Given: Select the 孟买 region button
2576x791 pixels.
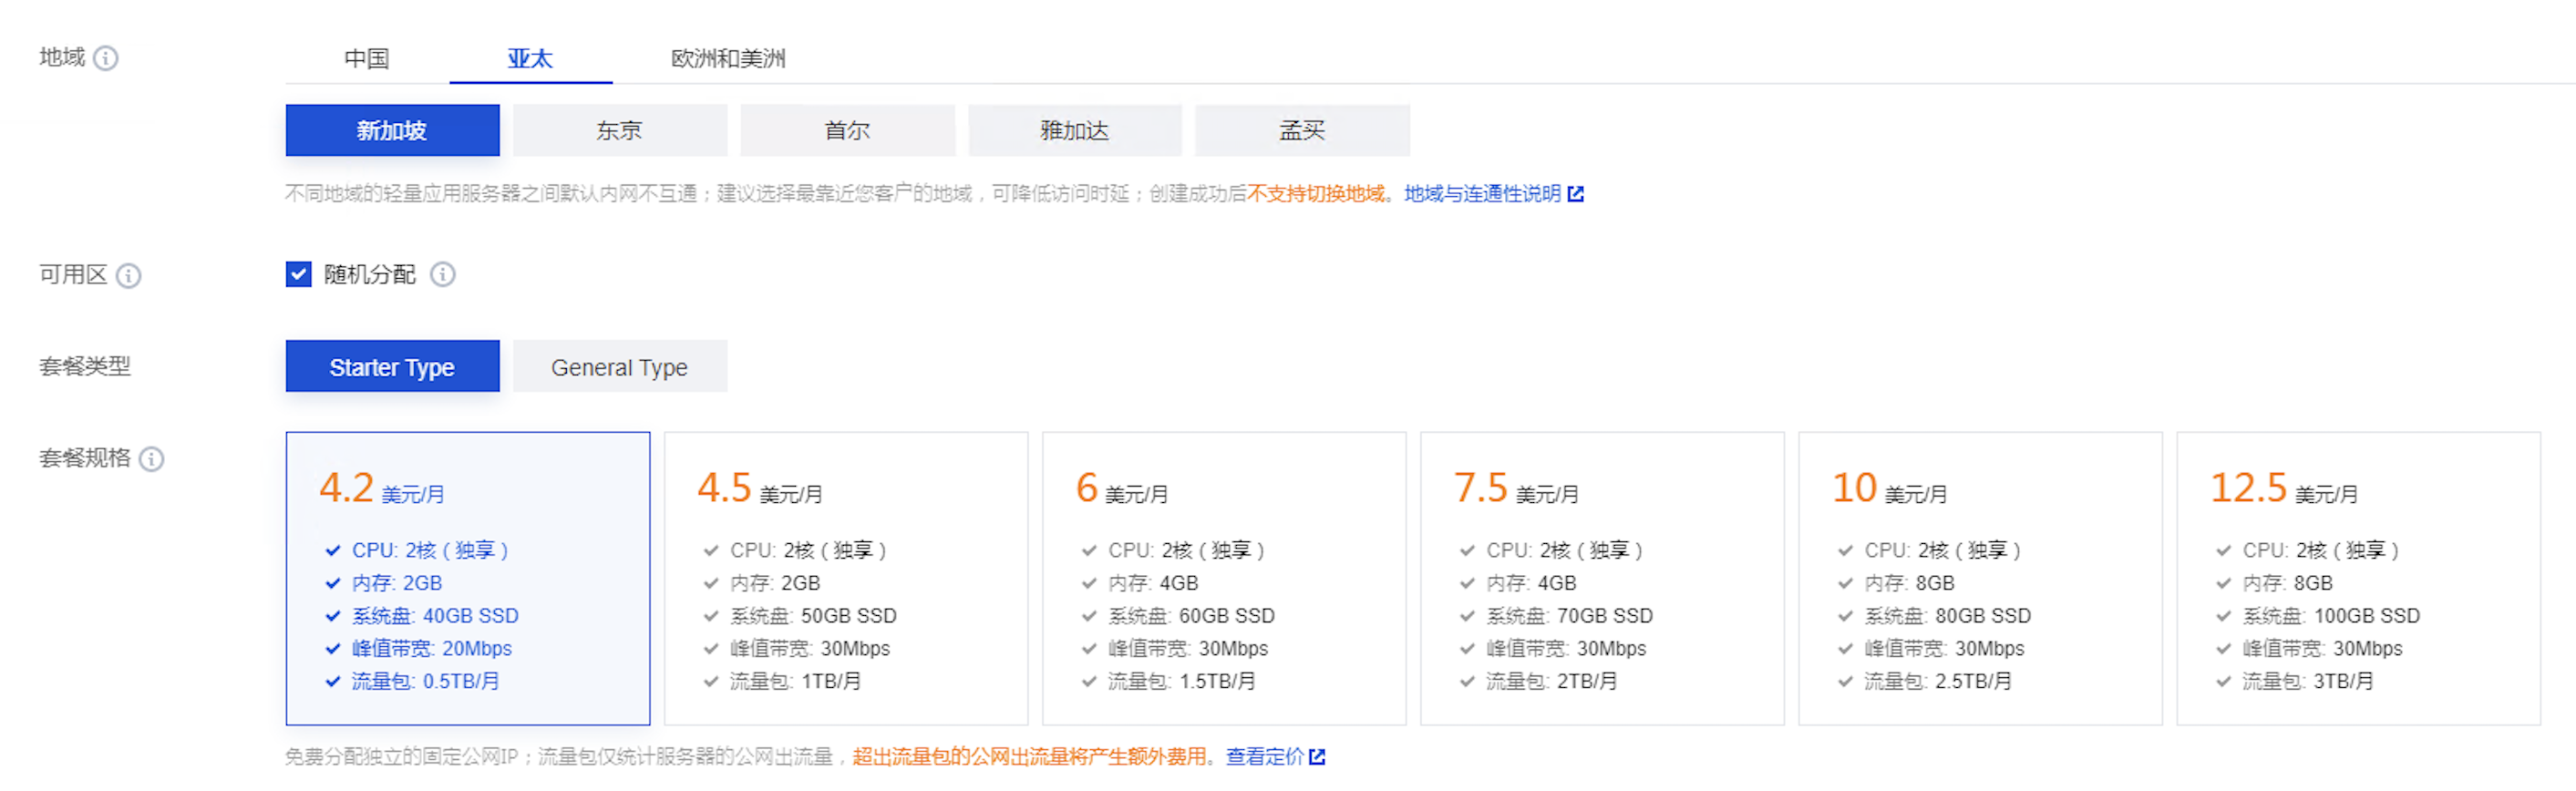Looking at the screenshot, I should point(1301,130).
